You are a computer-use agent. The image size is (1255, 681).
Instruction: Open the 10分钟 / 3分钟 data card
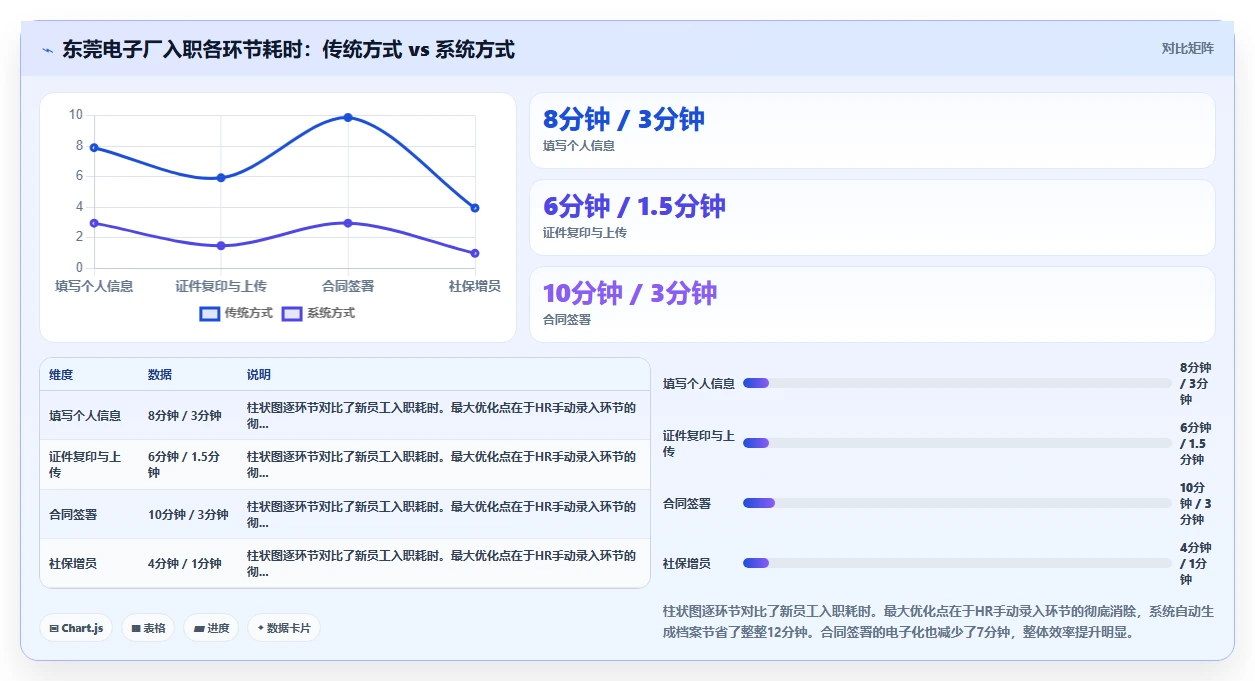(x=872, y=305)
